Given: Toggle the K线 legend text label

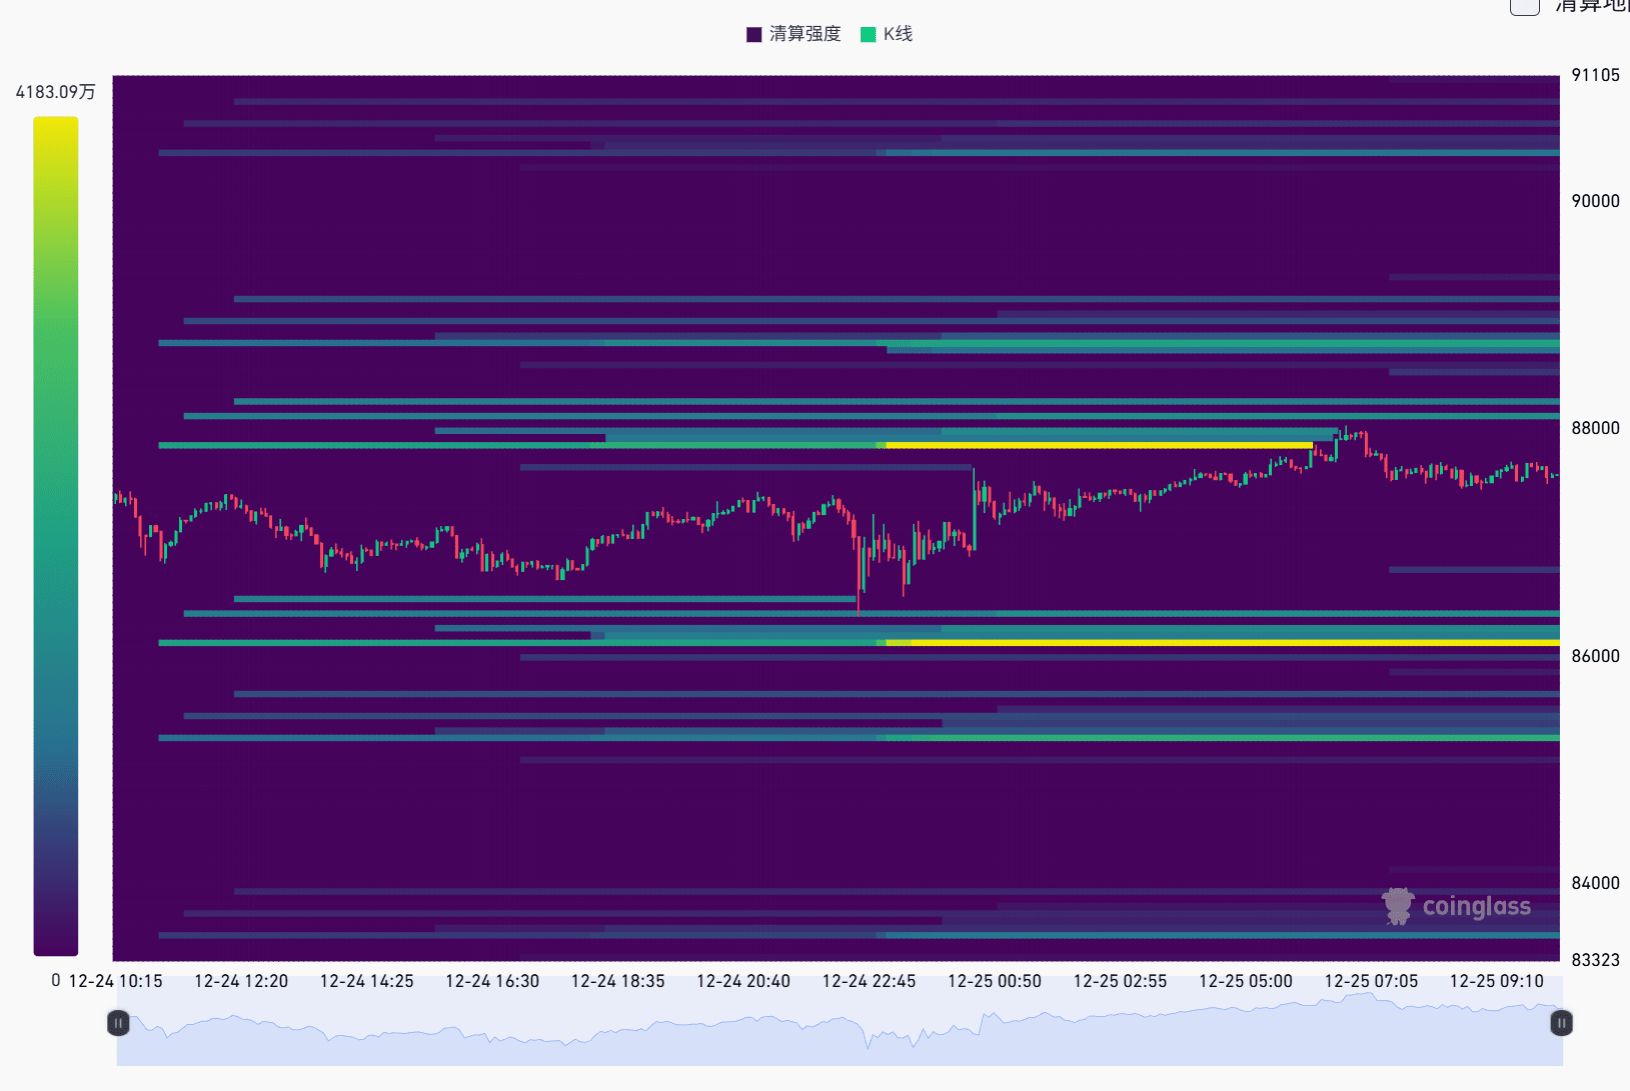Looking at the screenshot, I should pyautogui.click(x=898, y=35).
